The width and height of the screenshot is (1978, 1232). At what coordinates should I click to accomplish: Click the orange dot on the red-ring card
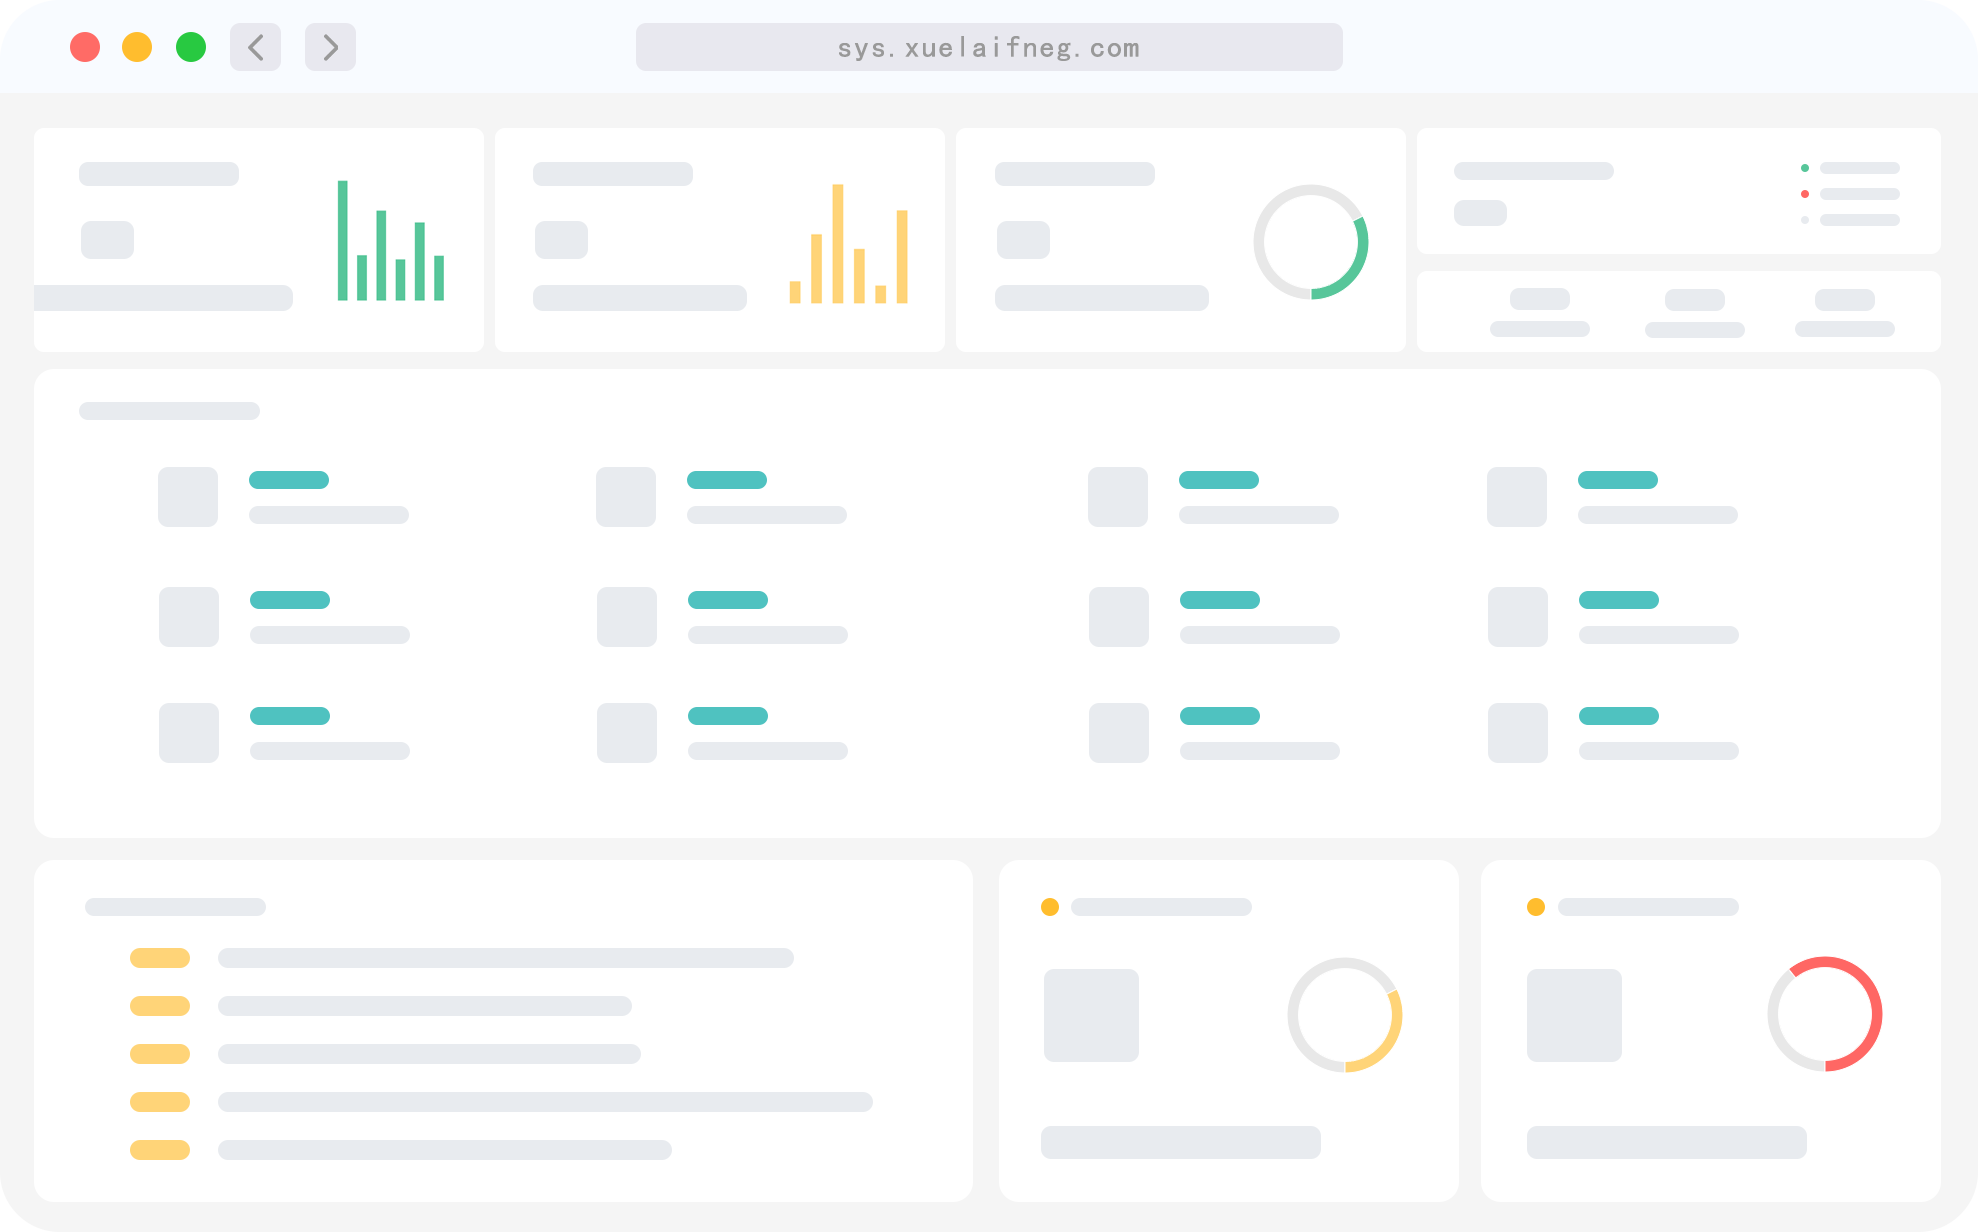tap(1535, 907)
